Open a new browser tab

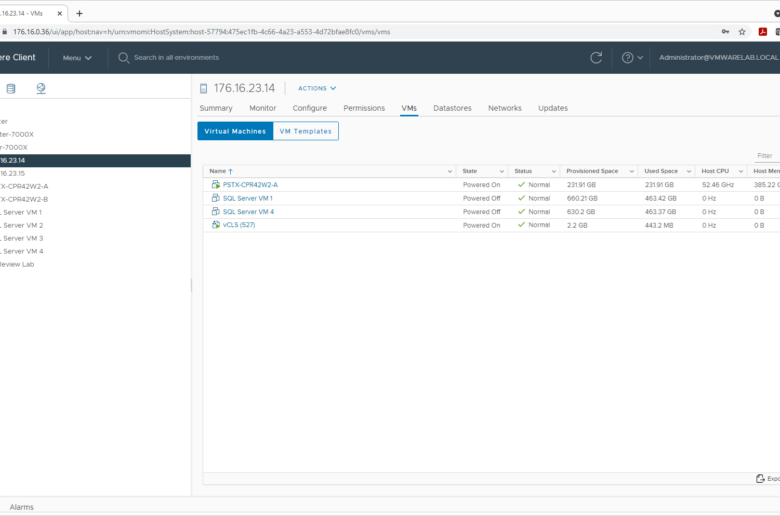(79, 13)
